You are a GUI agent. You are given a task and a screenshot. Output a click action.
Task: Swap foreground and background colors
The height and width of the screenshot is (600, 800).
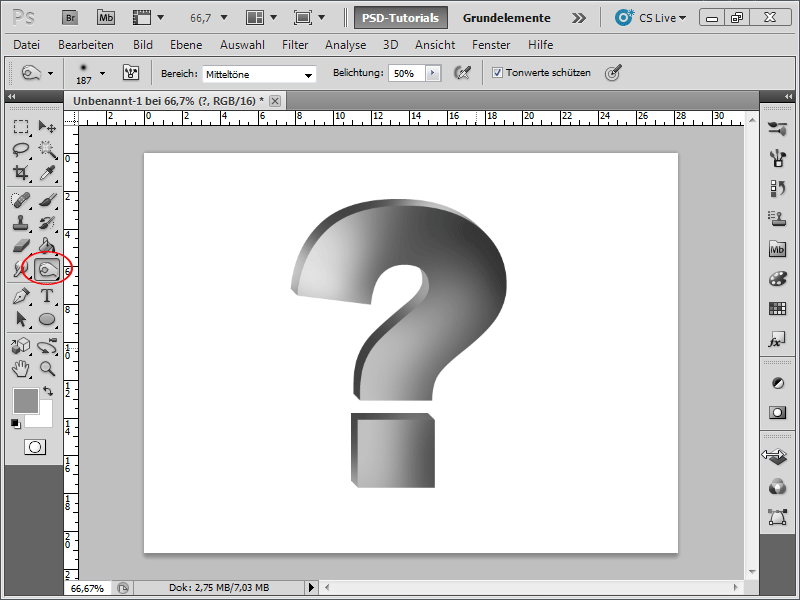48,391
